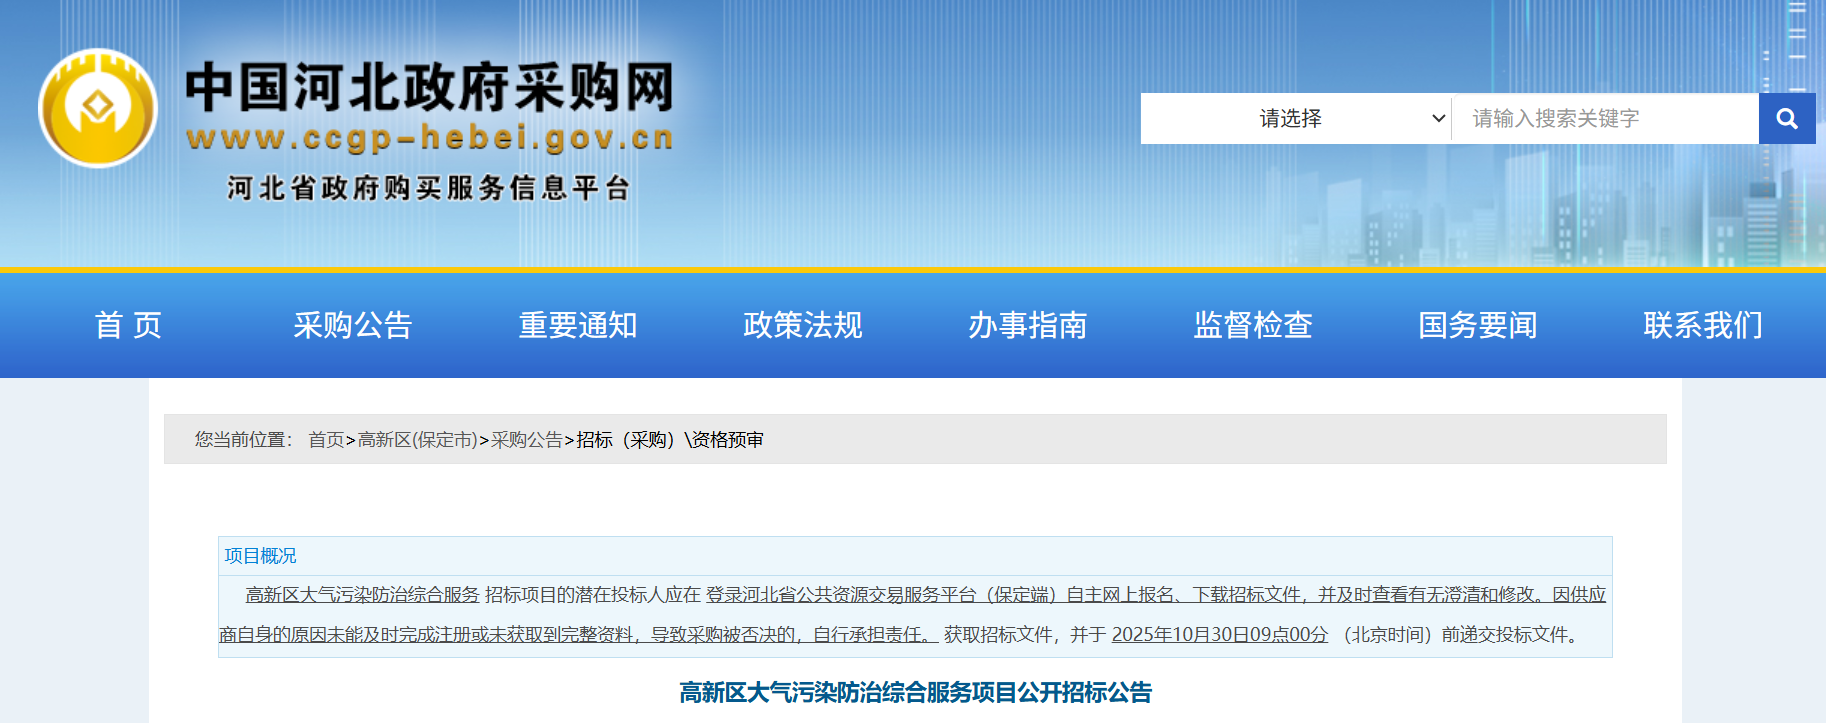Open the 联系我们 navigation item
1826x723 pixels.
(1703, 325)
